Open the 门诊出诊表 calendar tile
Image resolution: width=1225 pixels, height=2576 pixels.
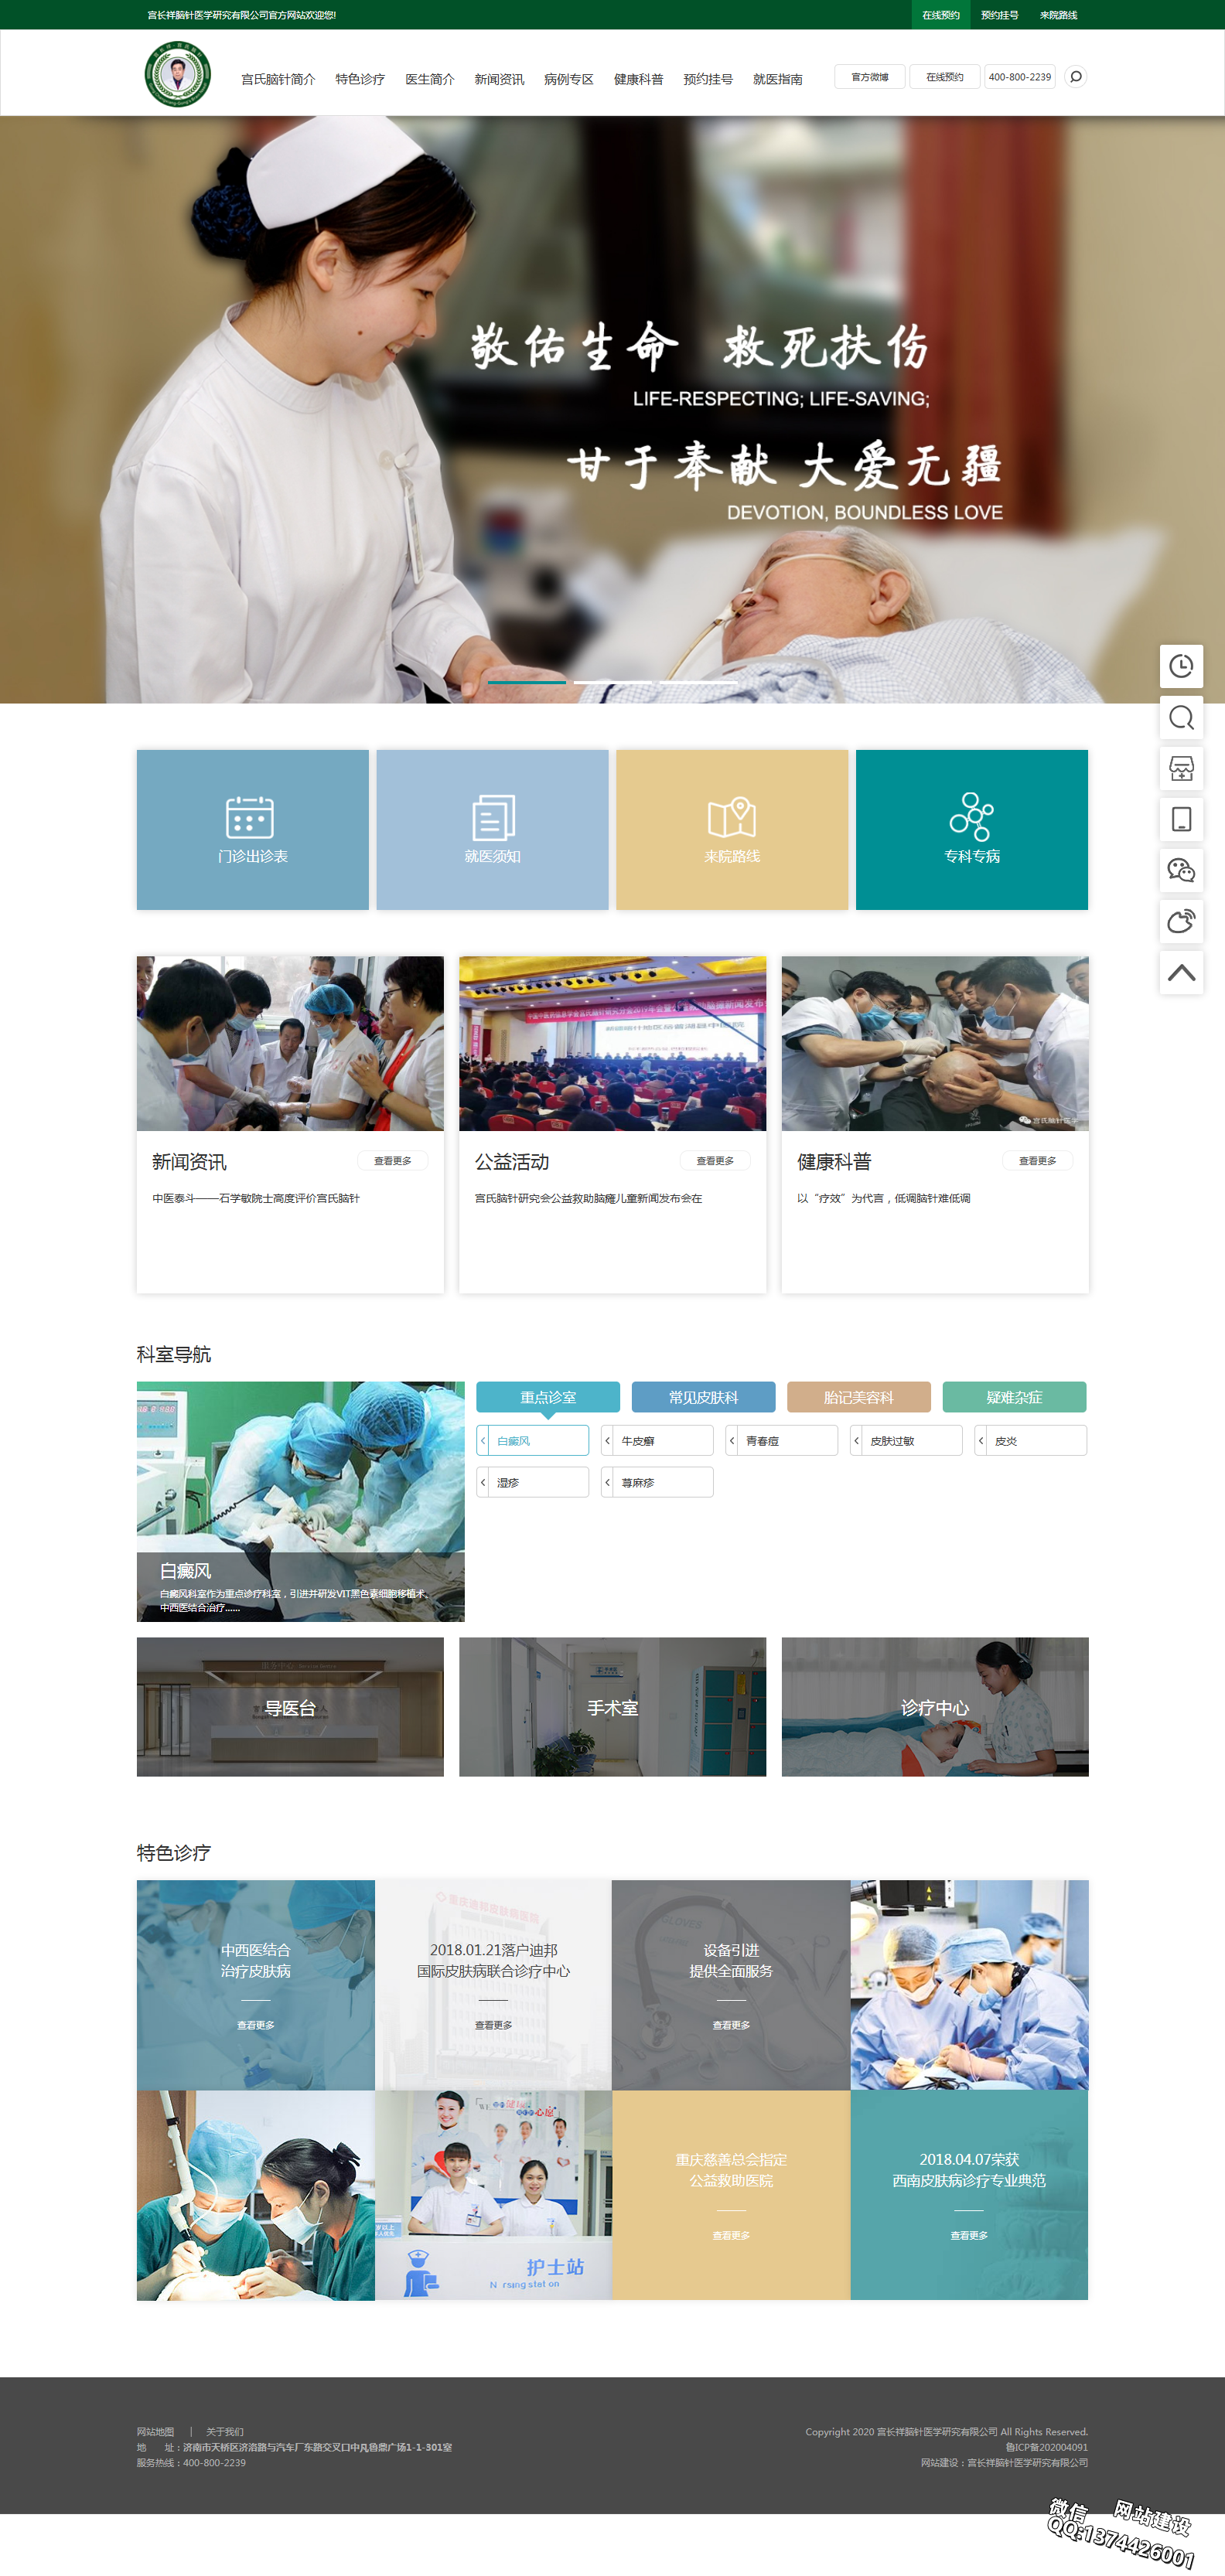253,830
